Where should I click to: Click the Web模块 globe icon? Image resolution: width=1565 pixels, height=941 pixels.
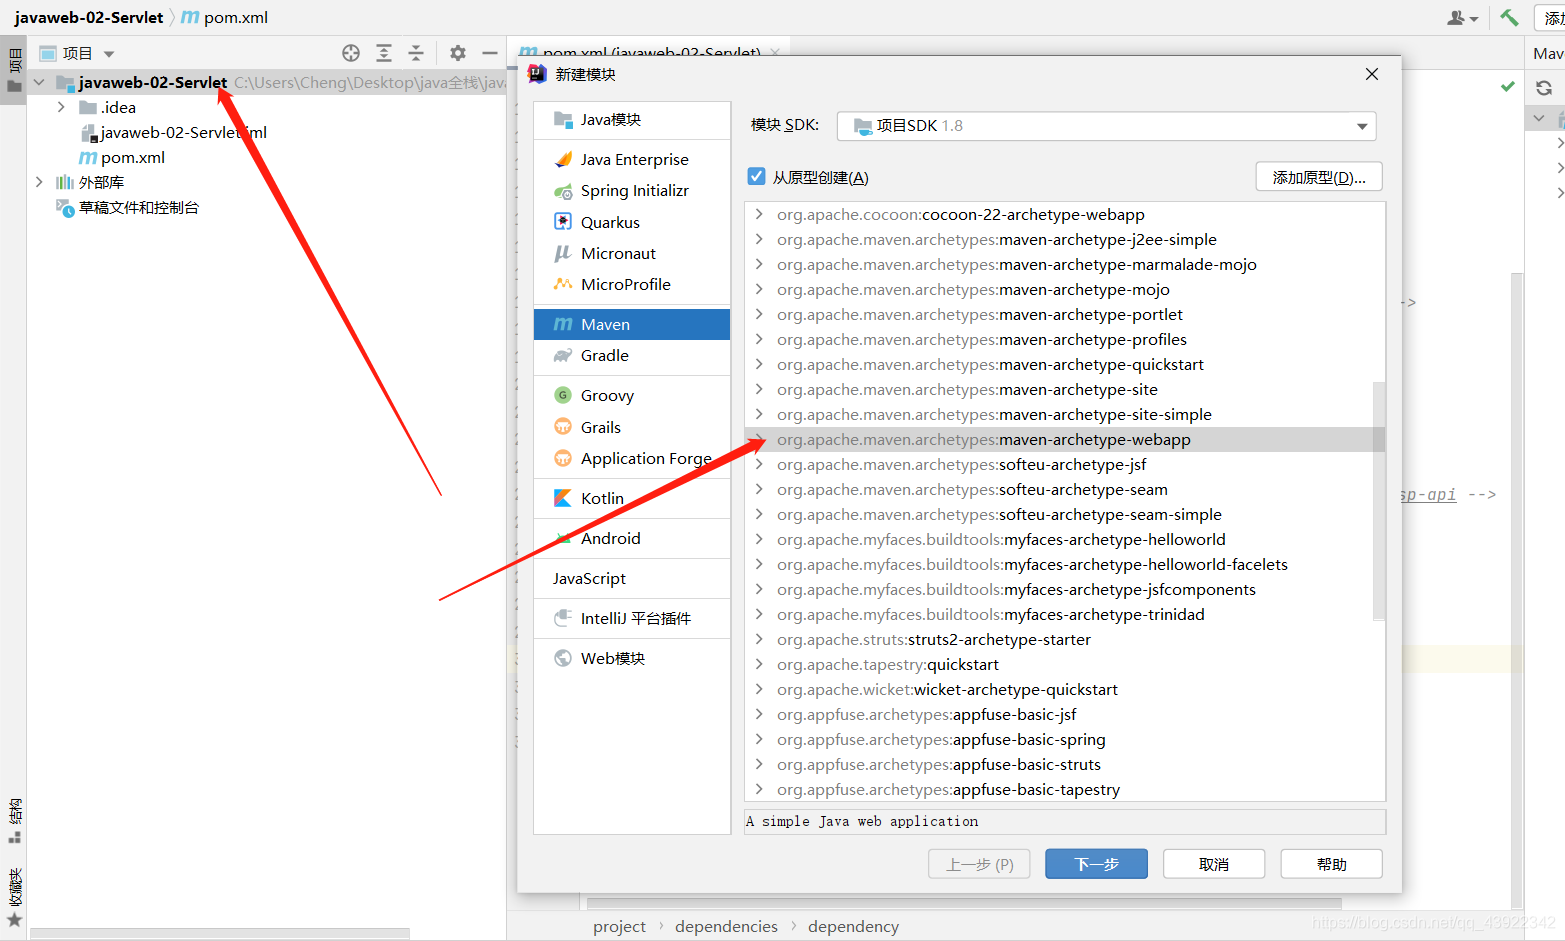[x=563, y=658]
